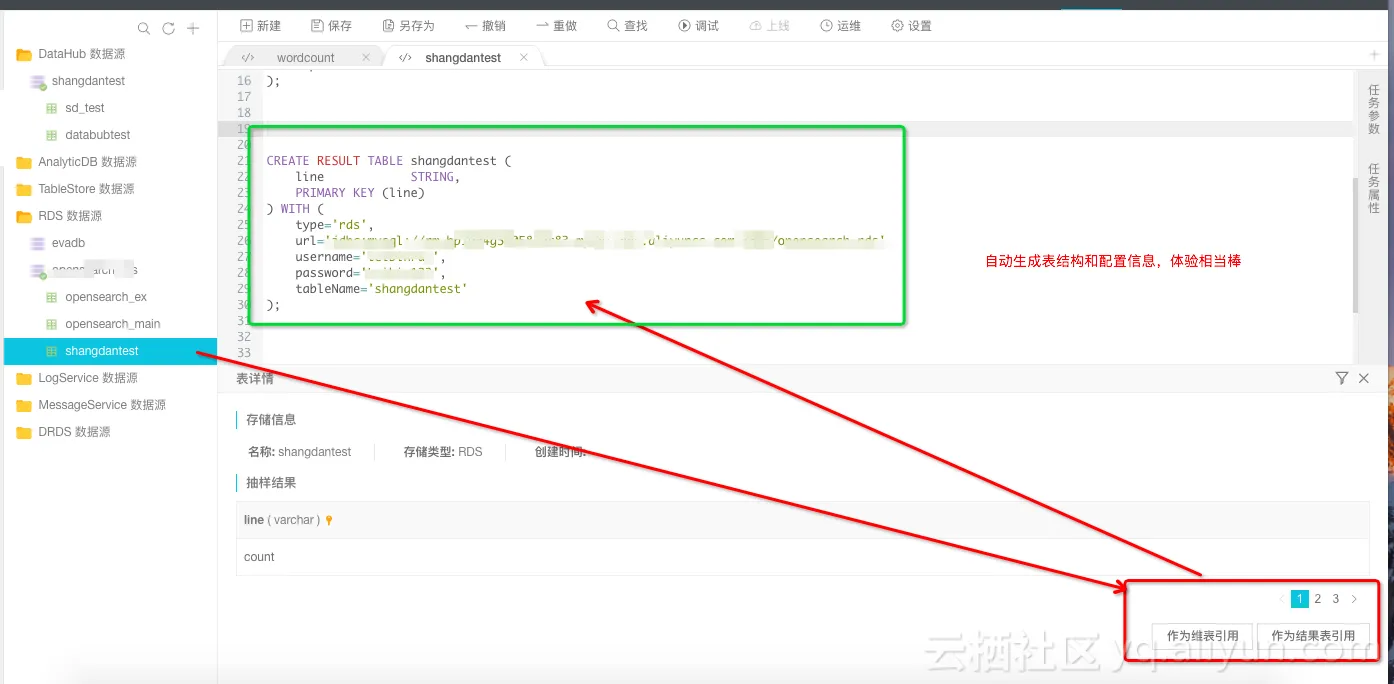Click the 上线 toolbar button
Image resolution: width=1394 pixels, height=684 pixels.
tap(769, 26)
